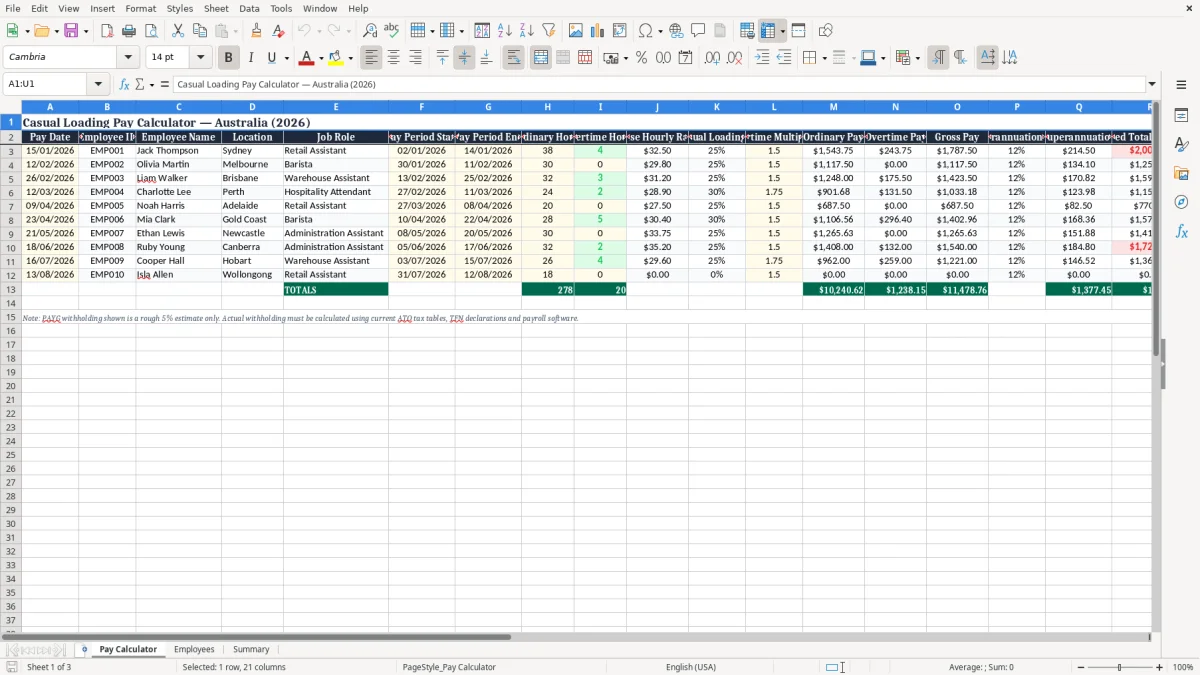Expand the formula bar arrow
This screenshot has width=1200, height=675.
click(x=1152, y=84)
